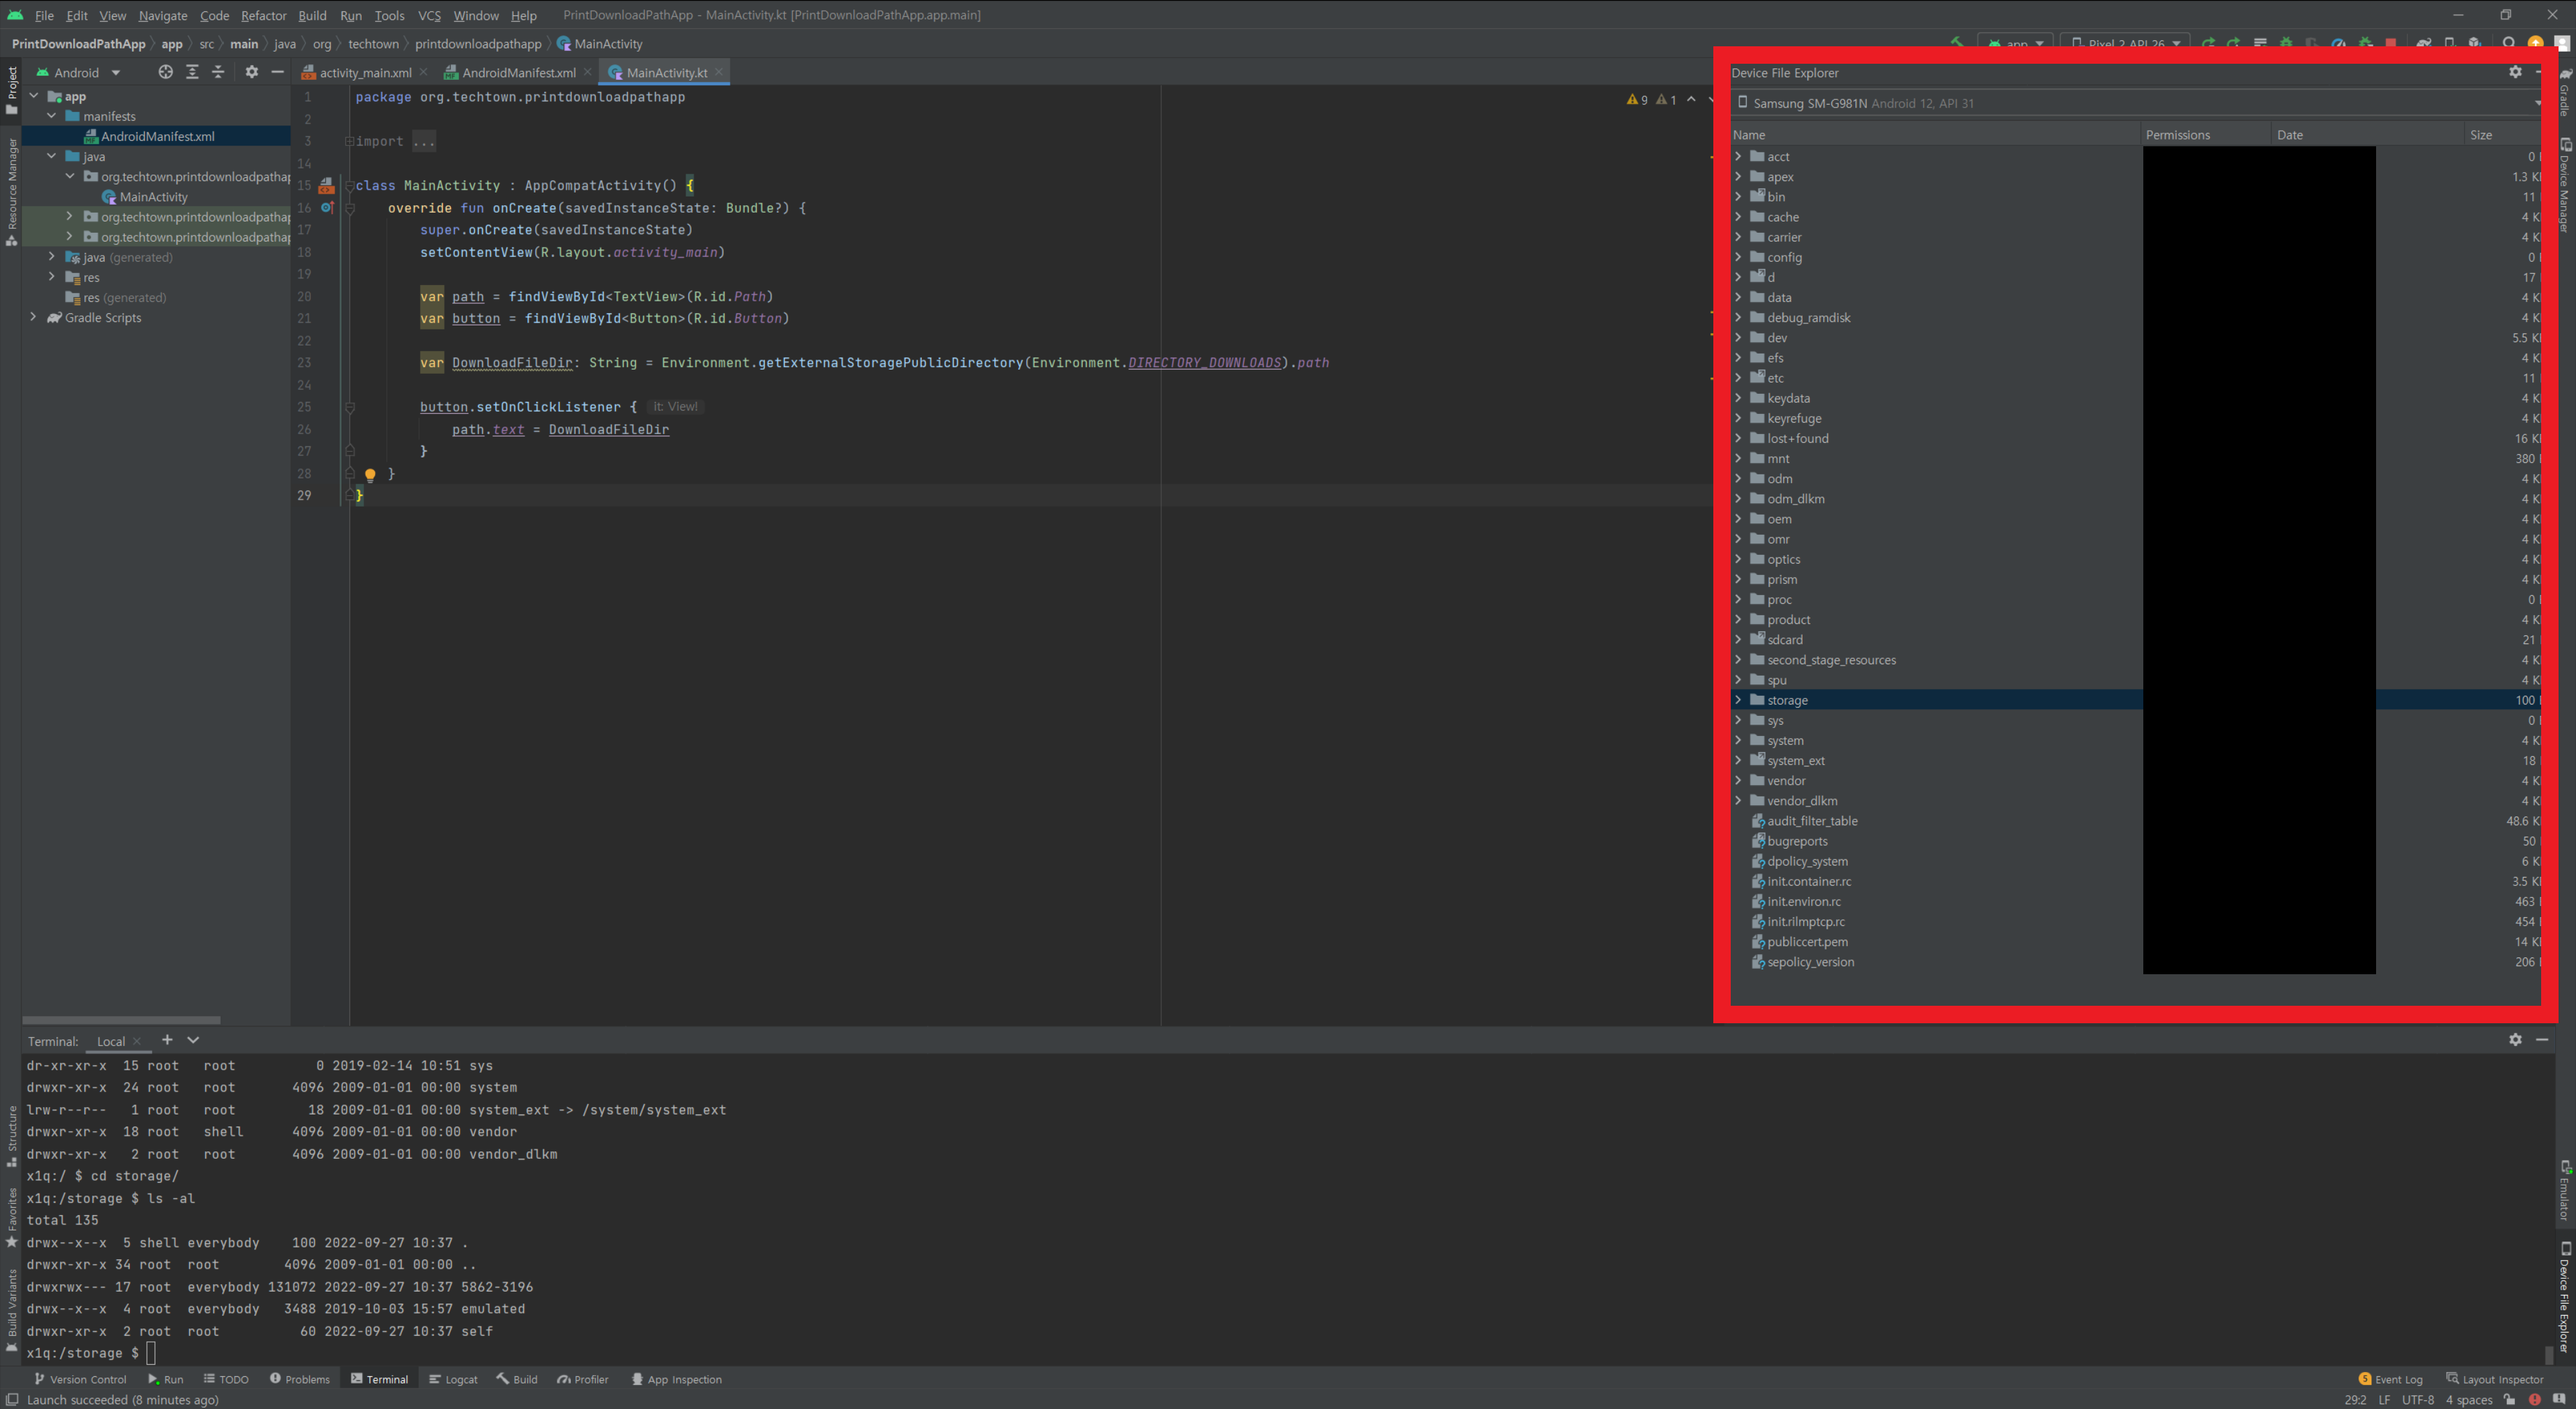2576x1409 pixels.
Task: Add new terminal session with plus icon
Action: pos(167,1040)
